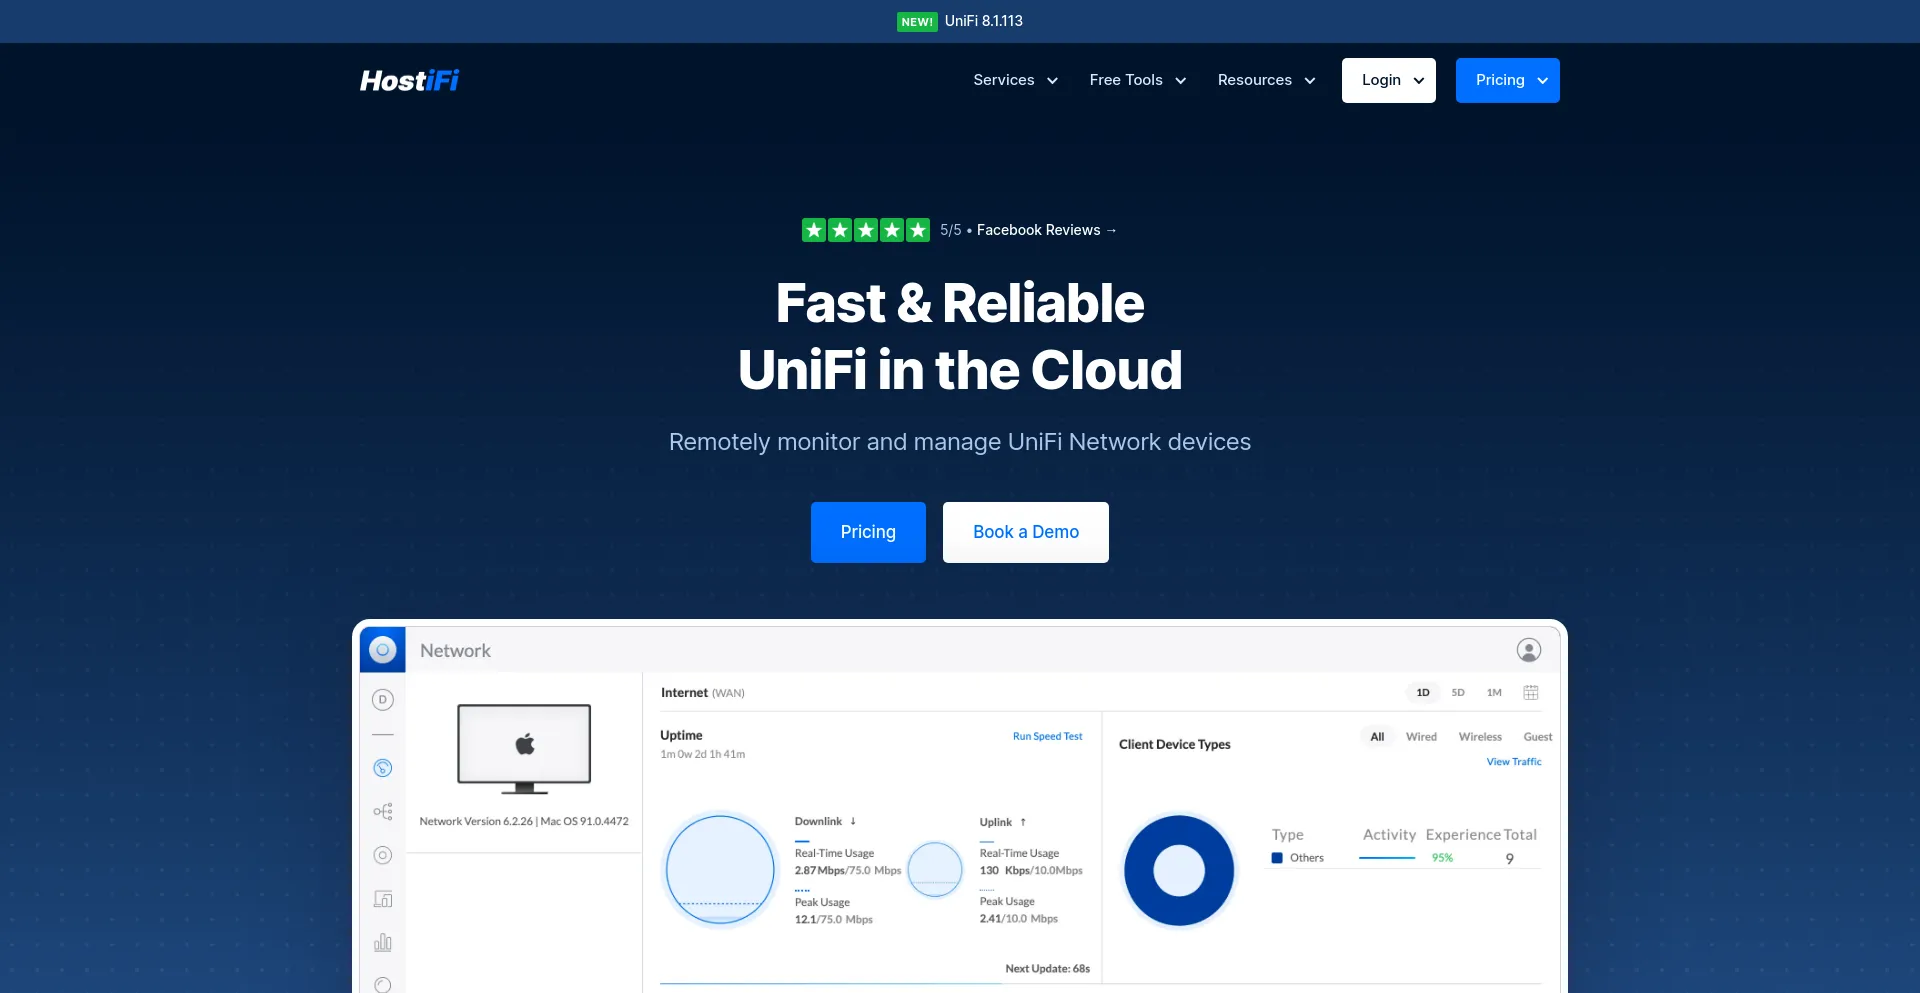1920x993 pixels.
Task: Select the Guest client filter
Action: [x=1538, y=737]
